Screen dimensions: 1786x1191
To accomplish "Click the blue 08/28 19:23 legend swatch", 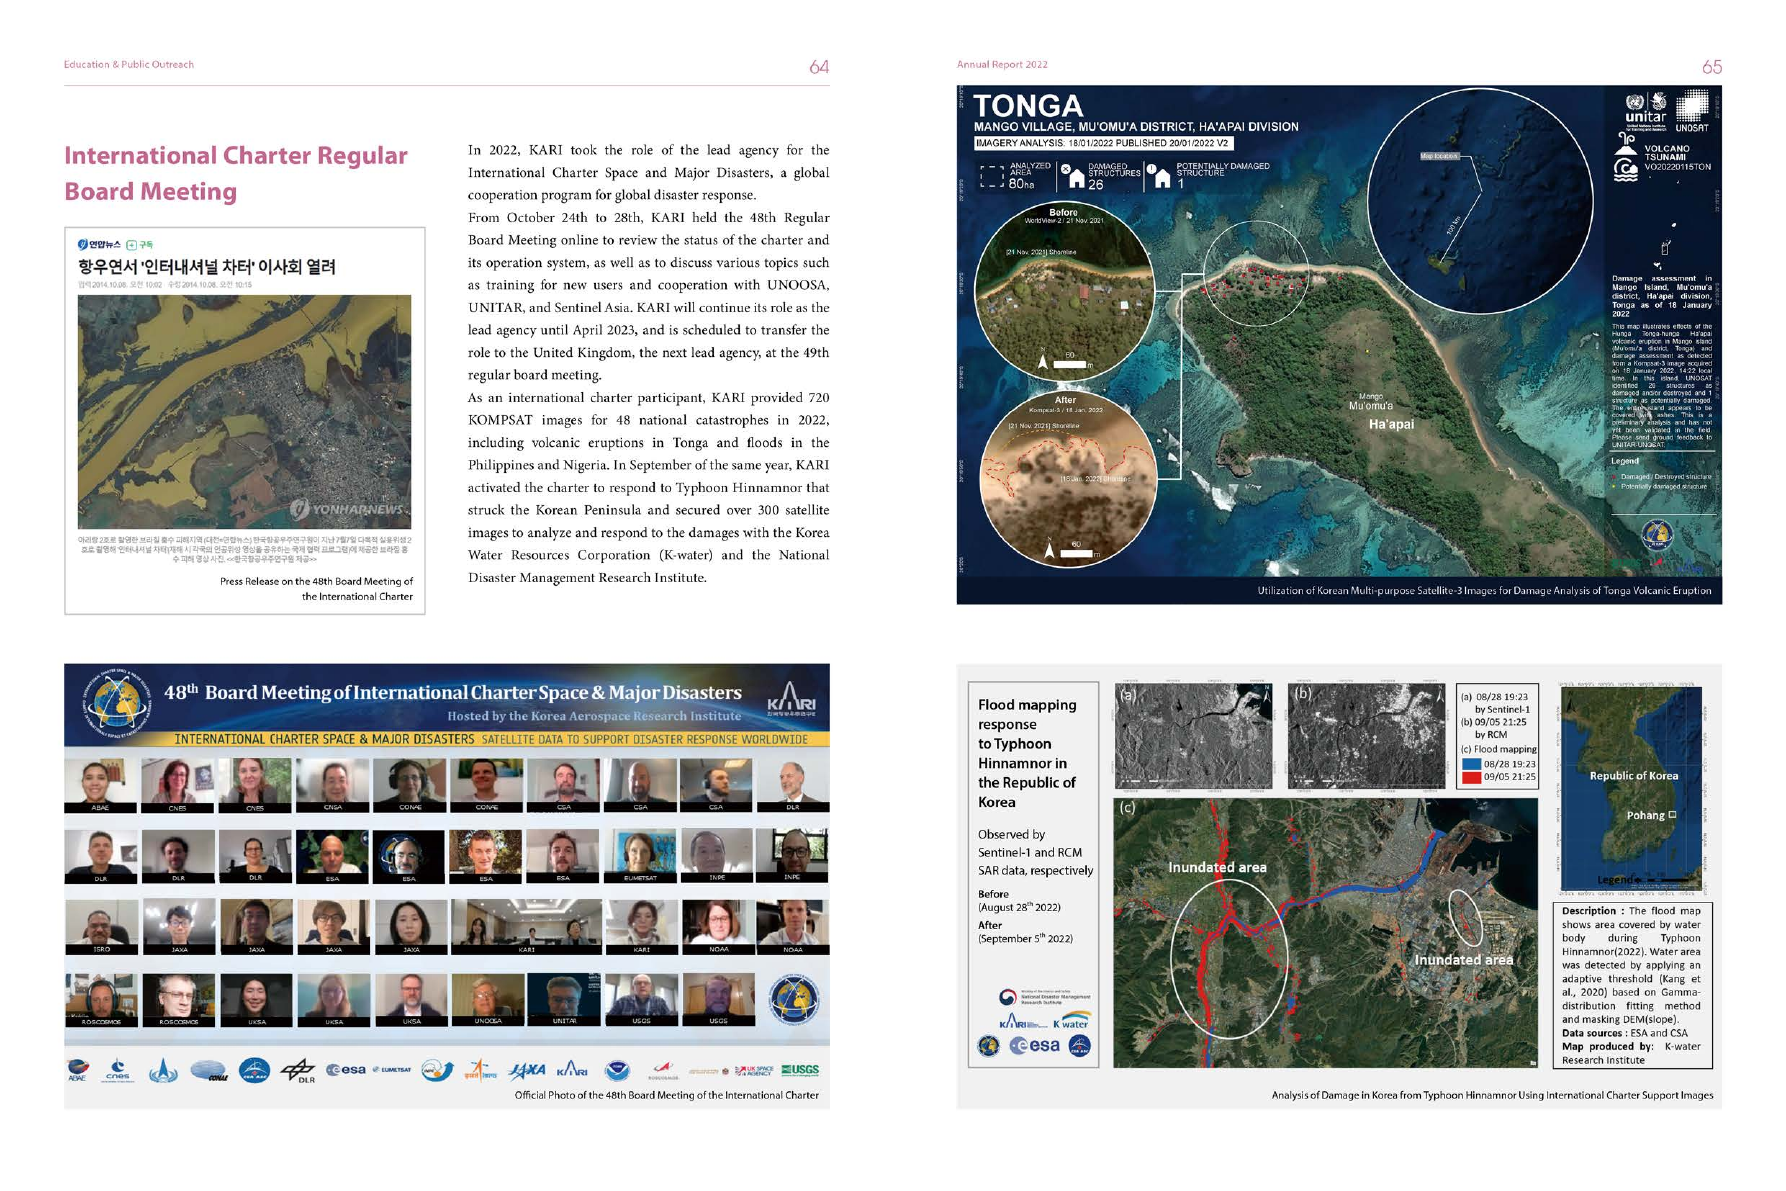I will (1471, 764).
